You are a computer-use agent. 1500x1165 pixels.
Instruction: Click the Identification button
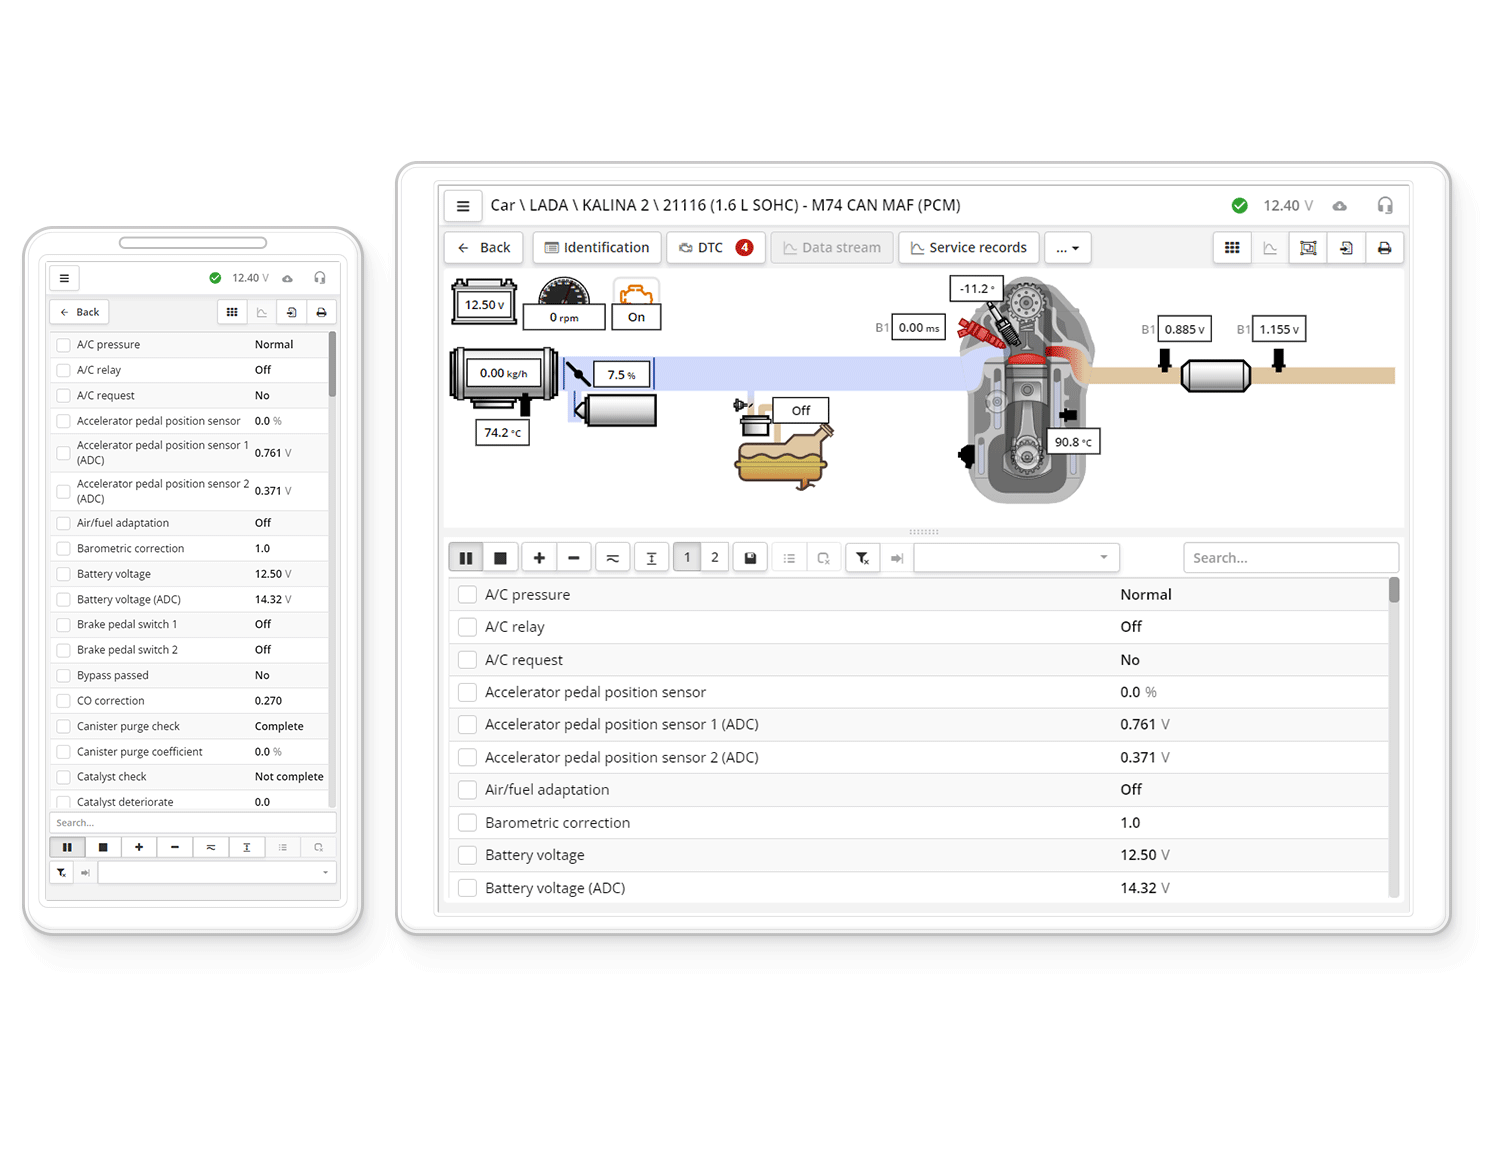pyautogui.click(x=597, y=248)
